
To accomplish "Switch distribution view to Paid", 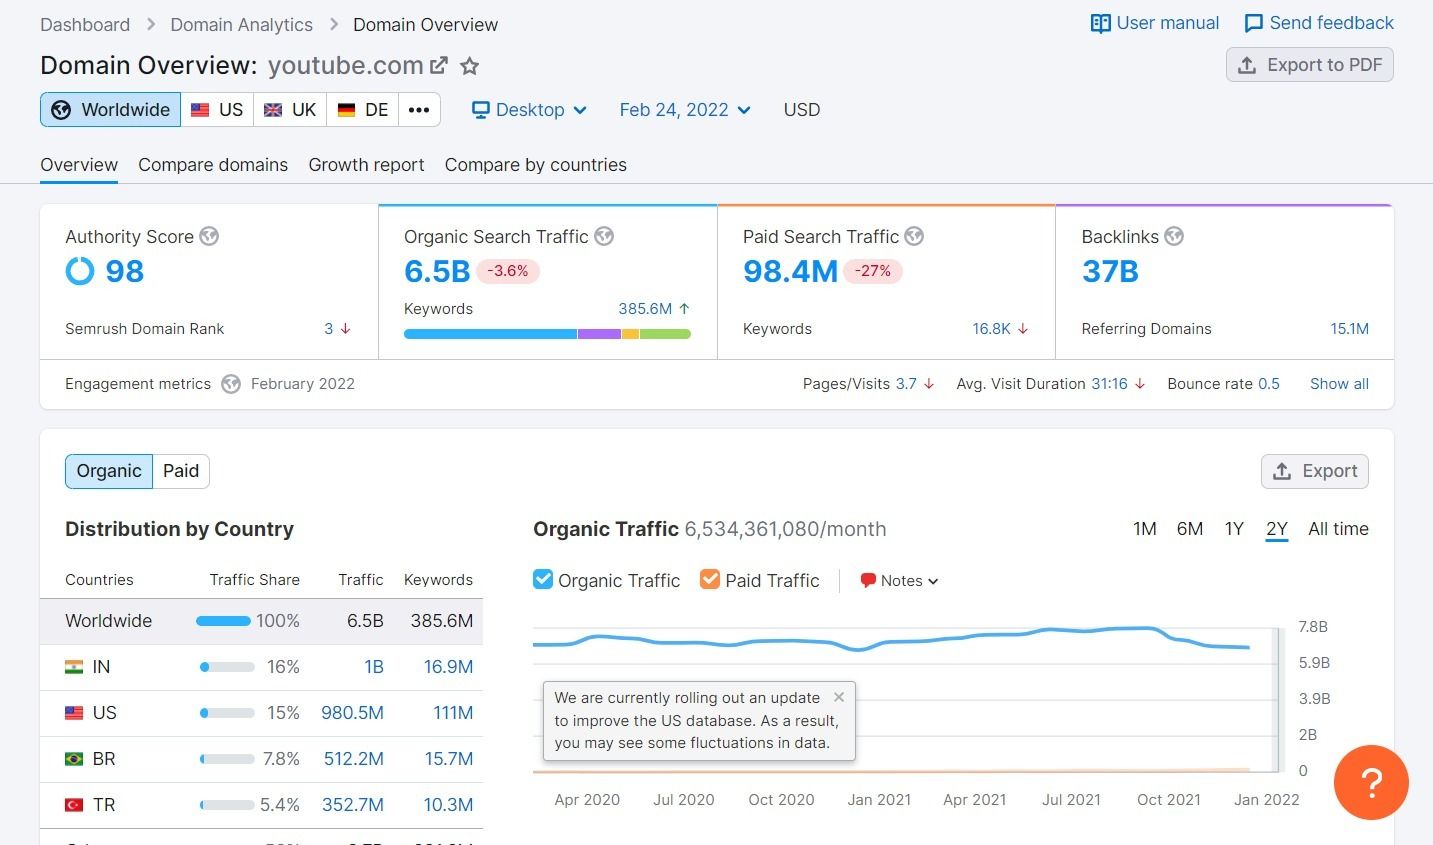I will click(x=181, y=471).
